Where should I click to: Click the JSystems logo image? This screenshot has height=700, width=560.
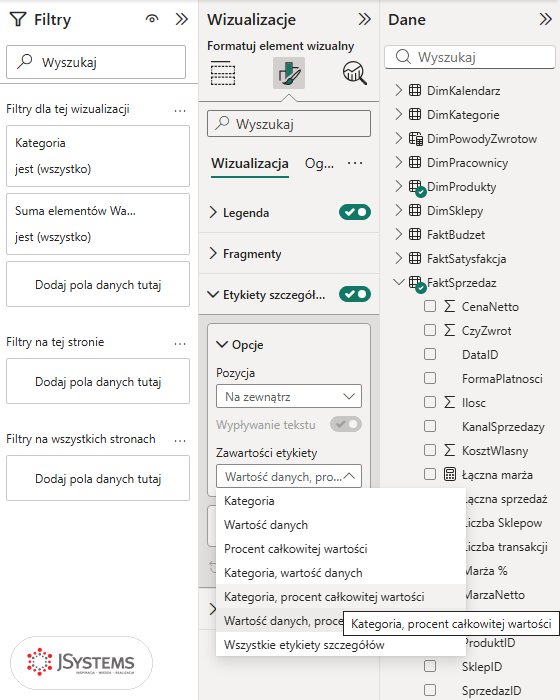coord(81,662)
